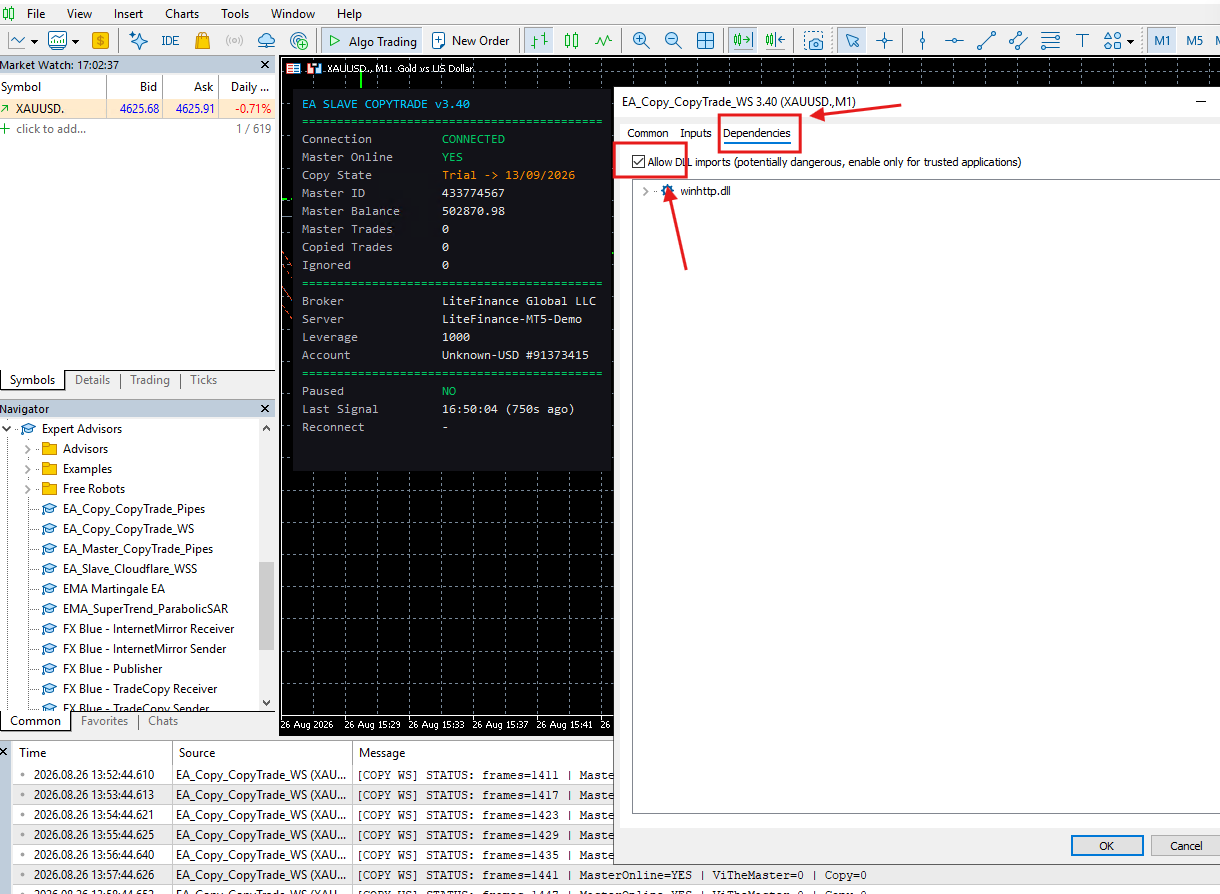Image resolution: width=1220 pixels, height=894 pixels.
Task: Open the VPS cloud hosting icon
Action: [x=266, y=41]
